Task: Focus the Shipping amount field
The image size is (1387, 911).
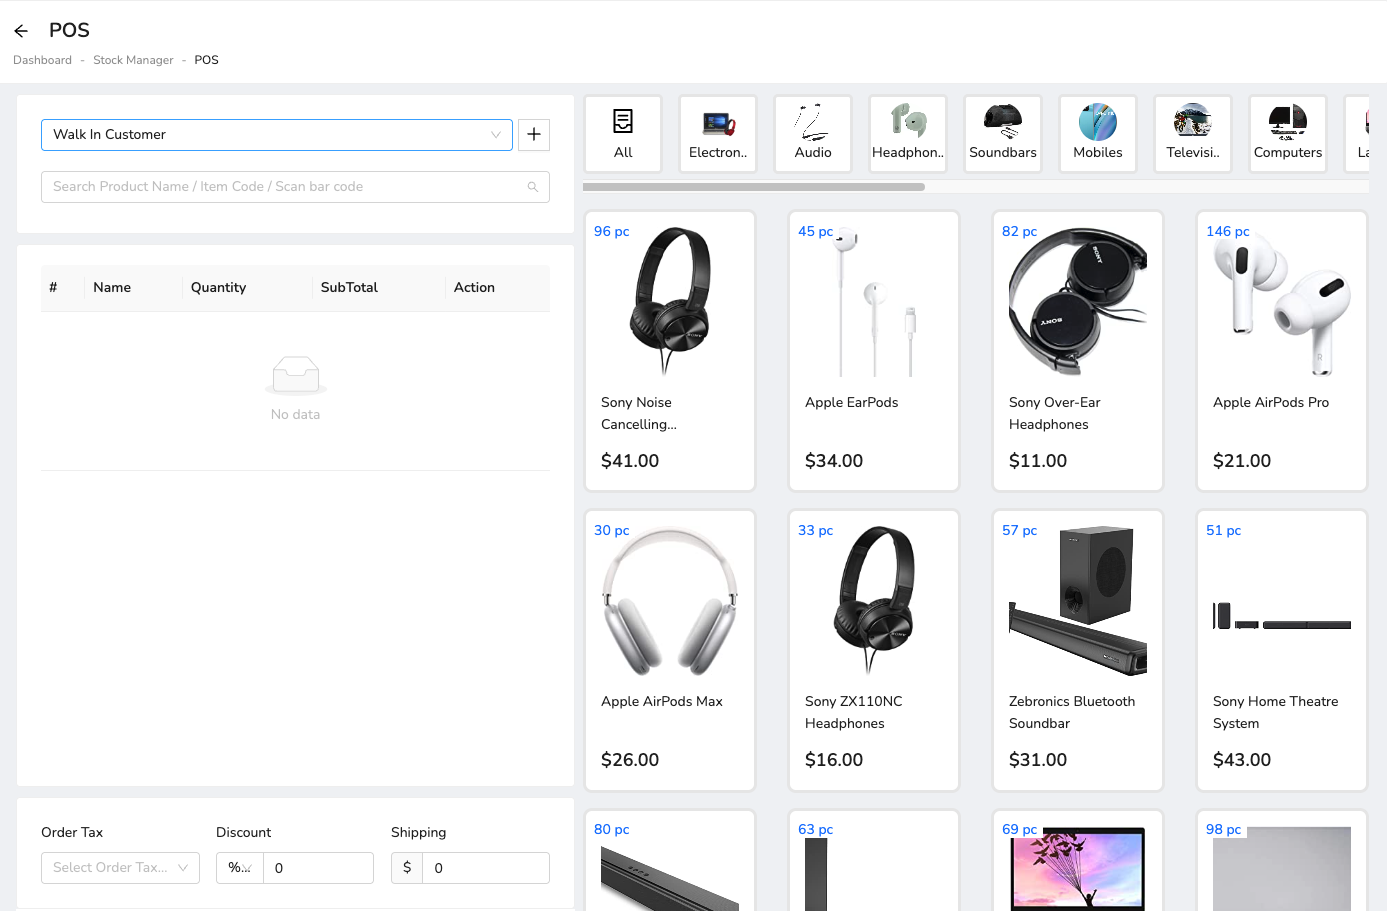Action: [x=485, y=868]
